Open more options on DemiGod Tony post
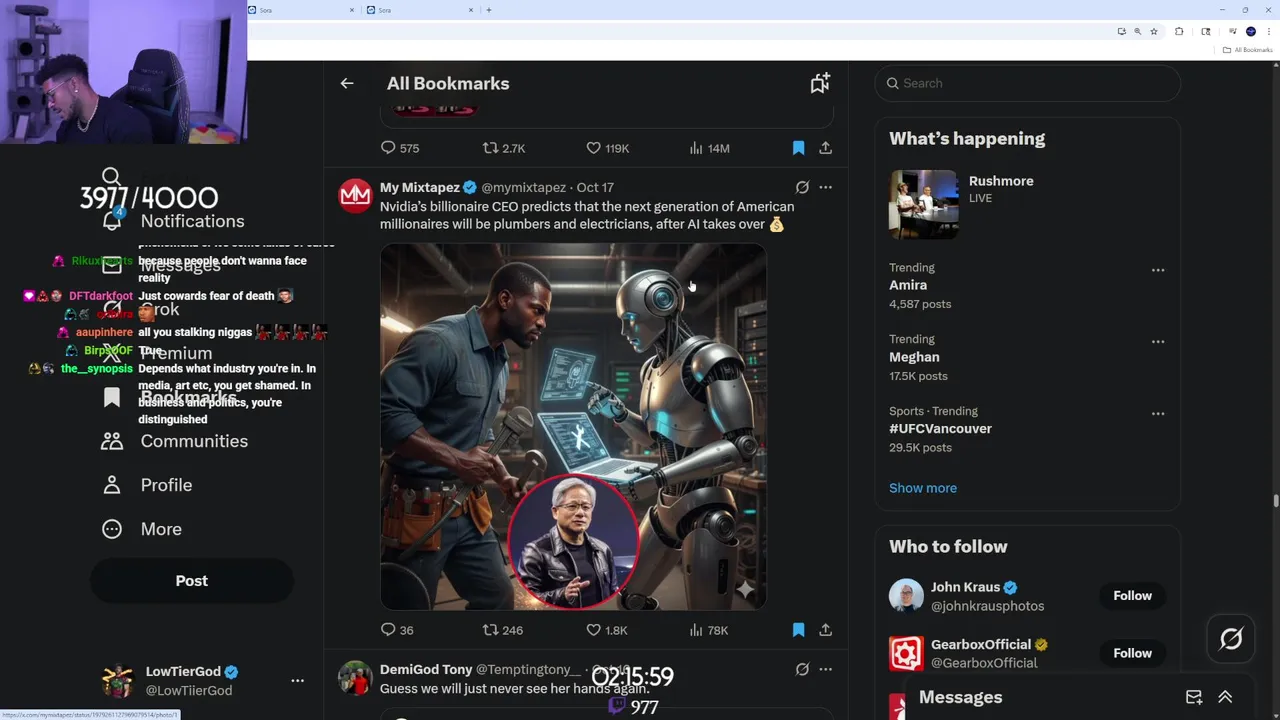This screenshot has width=1280, height=720. pyautogui.click(x=825, y=669)
